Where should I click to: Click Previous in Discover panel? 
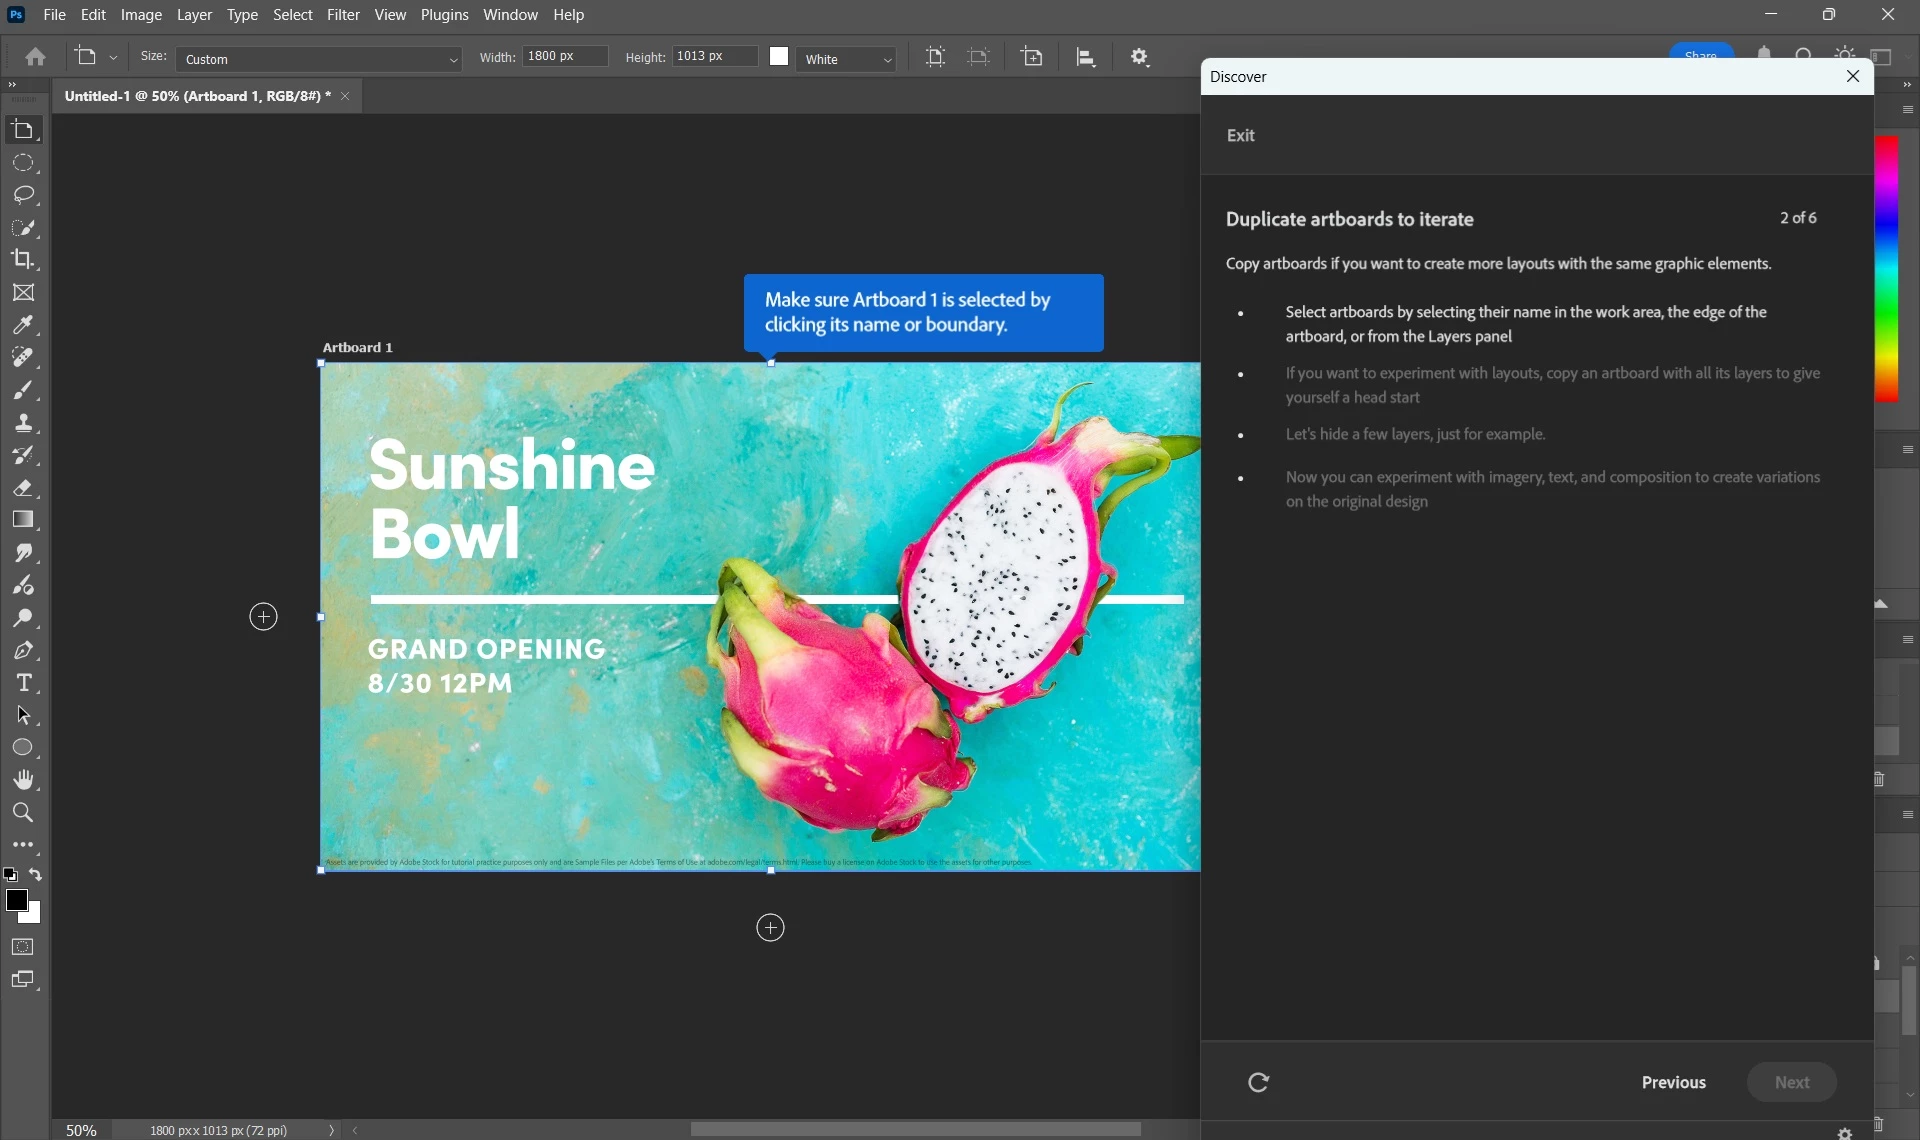pyautogui.click(x=1673, y=1082)
